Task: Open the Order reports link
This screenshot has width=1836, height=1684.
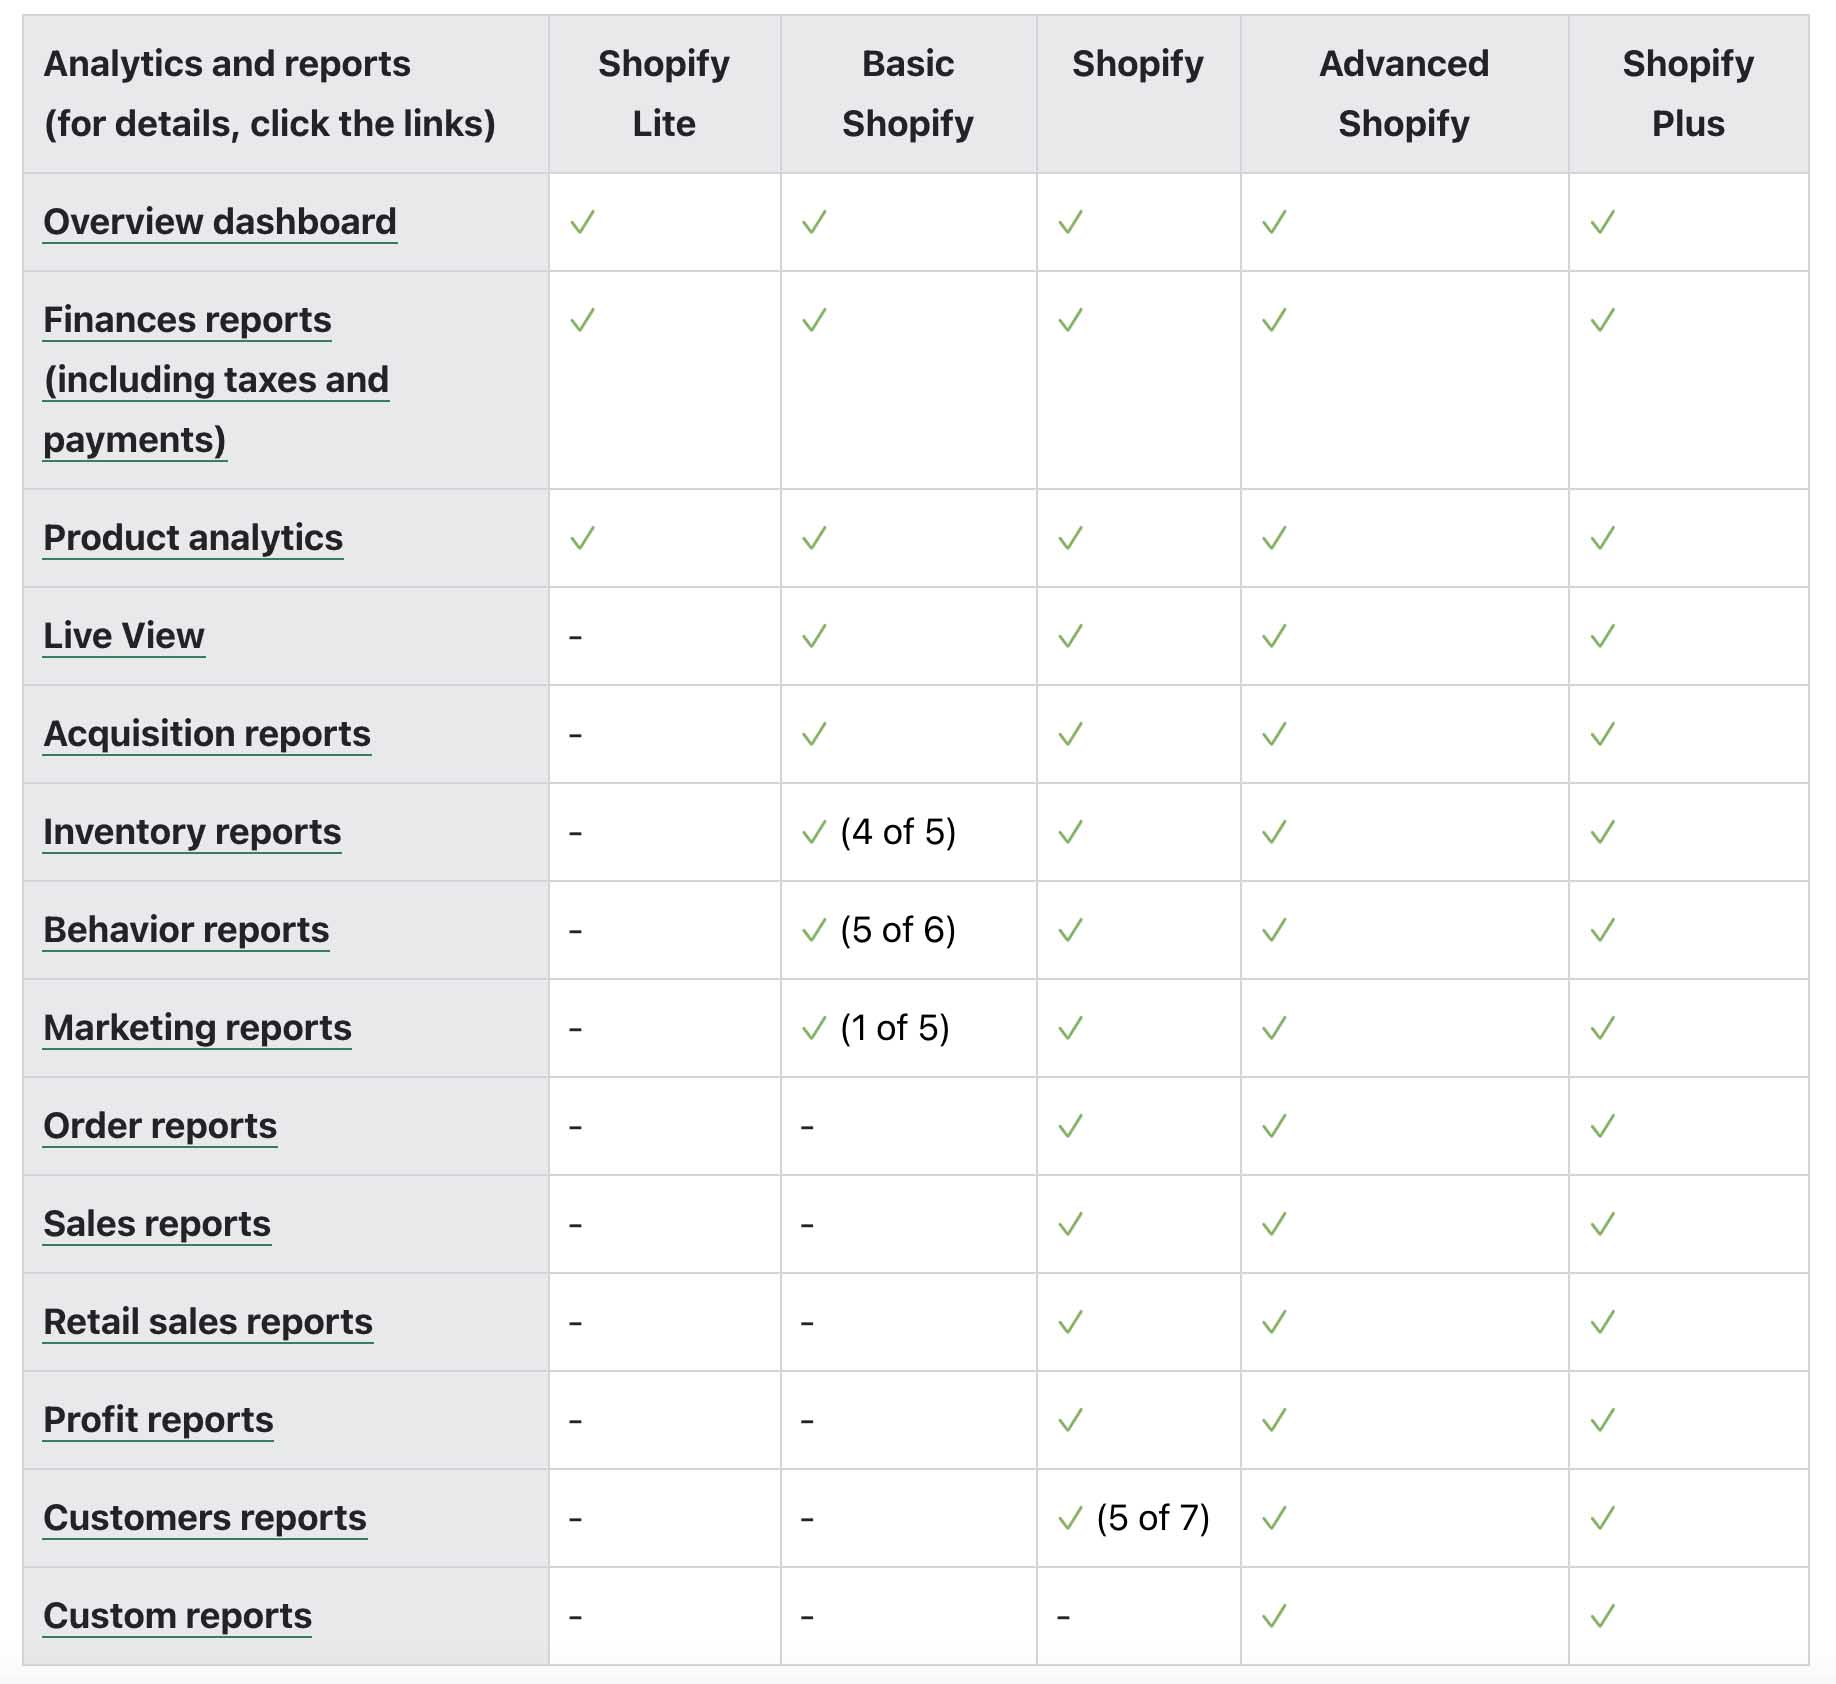Action: pyautogui.click(x=160, y=1126)
